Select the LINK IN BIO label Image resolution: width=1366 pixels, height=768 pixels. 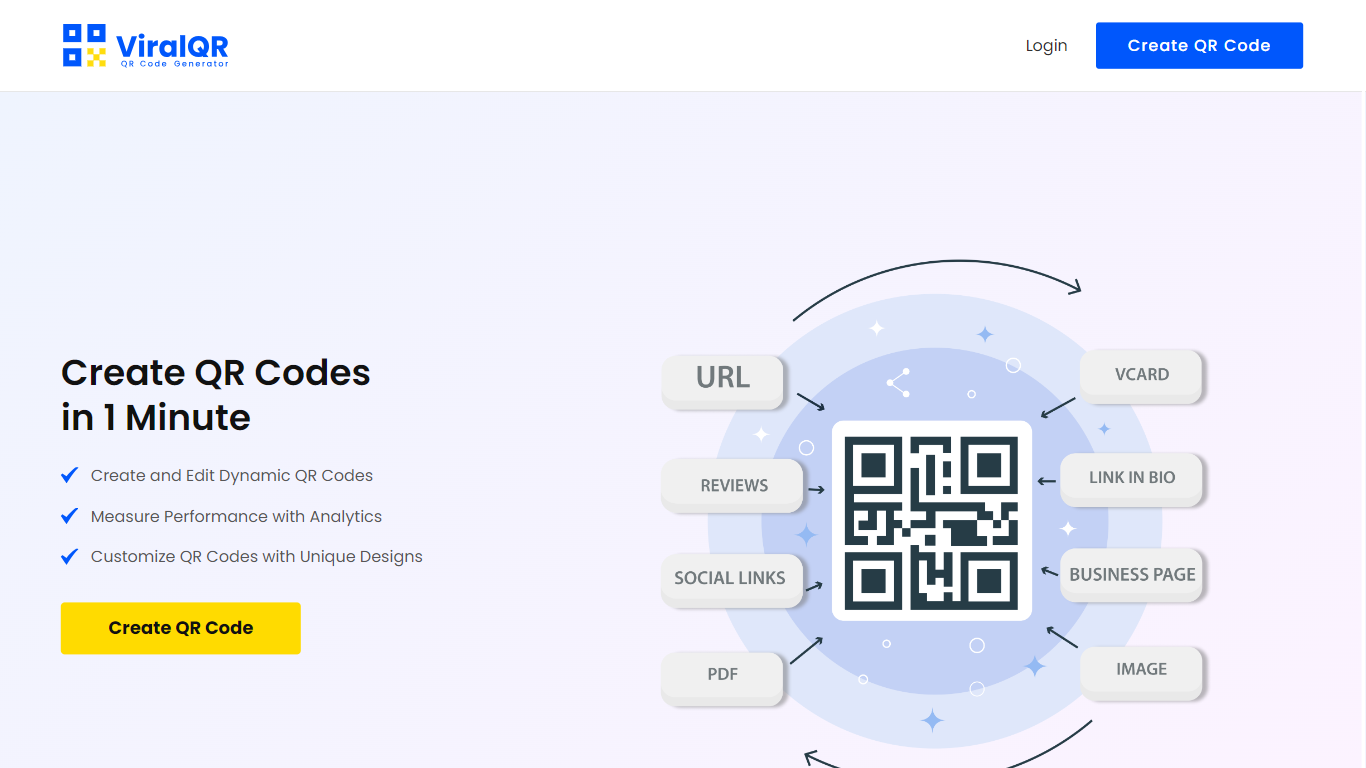(x=1131, y=479)
